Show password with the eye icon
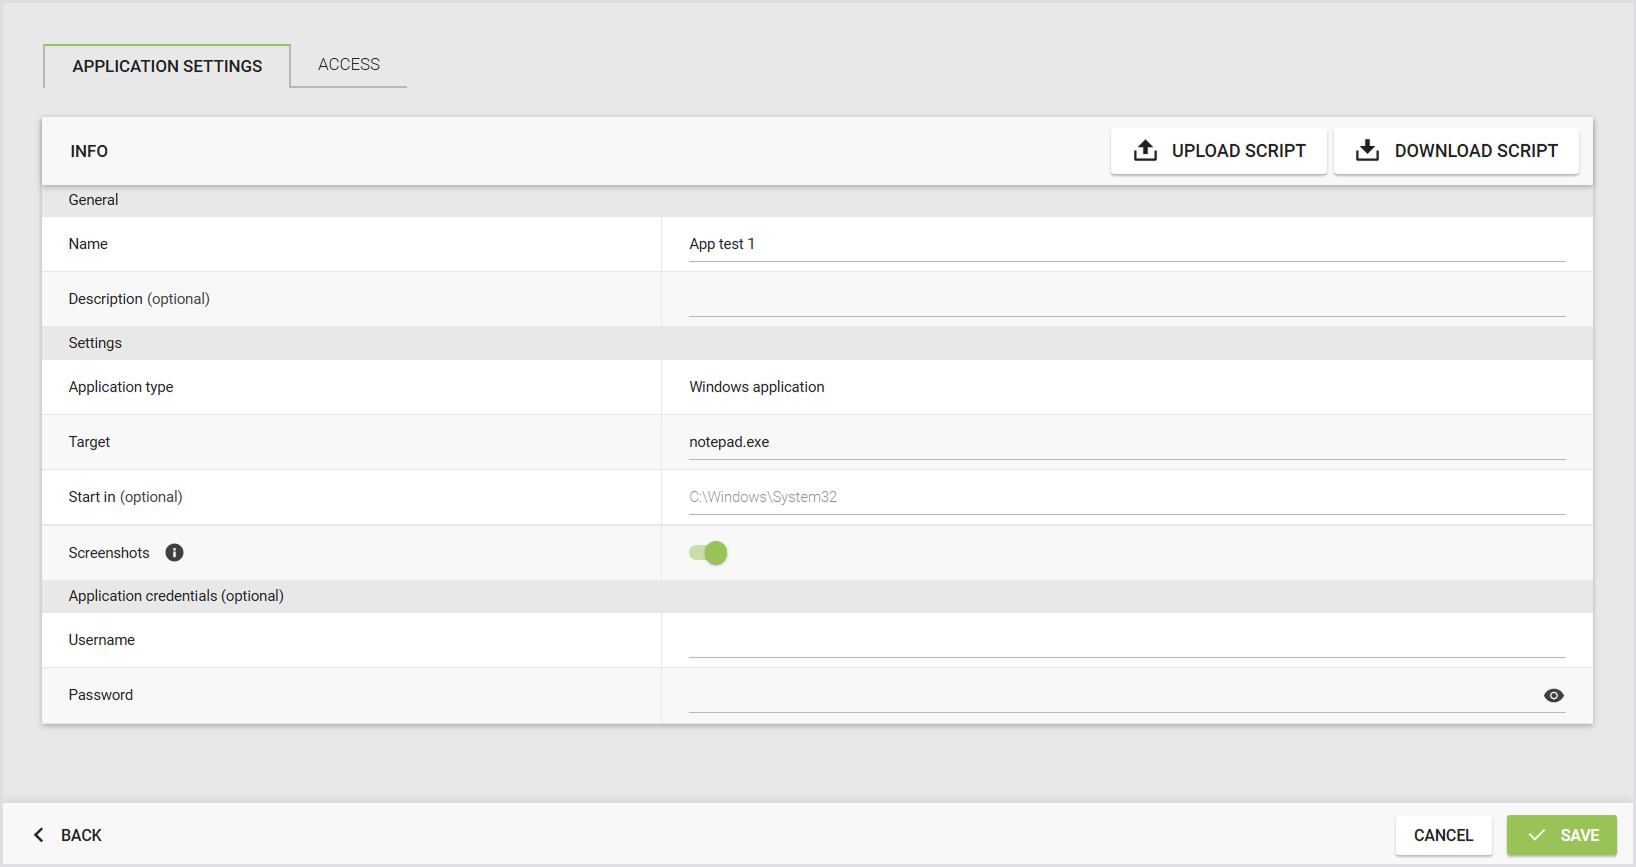This screenshot has height=867, width=1636. click(x=1553, y=696)
